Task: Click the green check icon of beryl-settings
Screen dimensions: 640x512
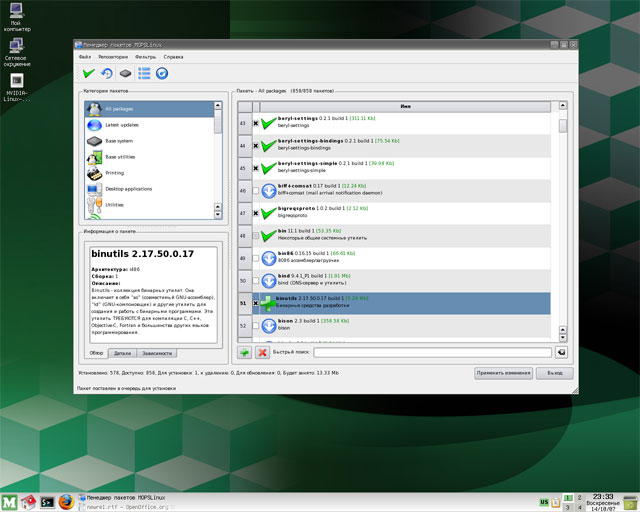Action: pos(269,123)
